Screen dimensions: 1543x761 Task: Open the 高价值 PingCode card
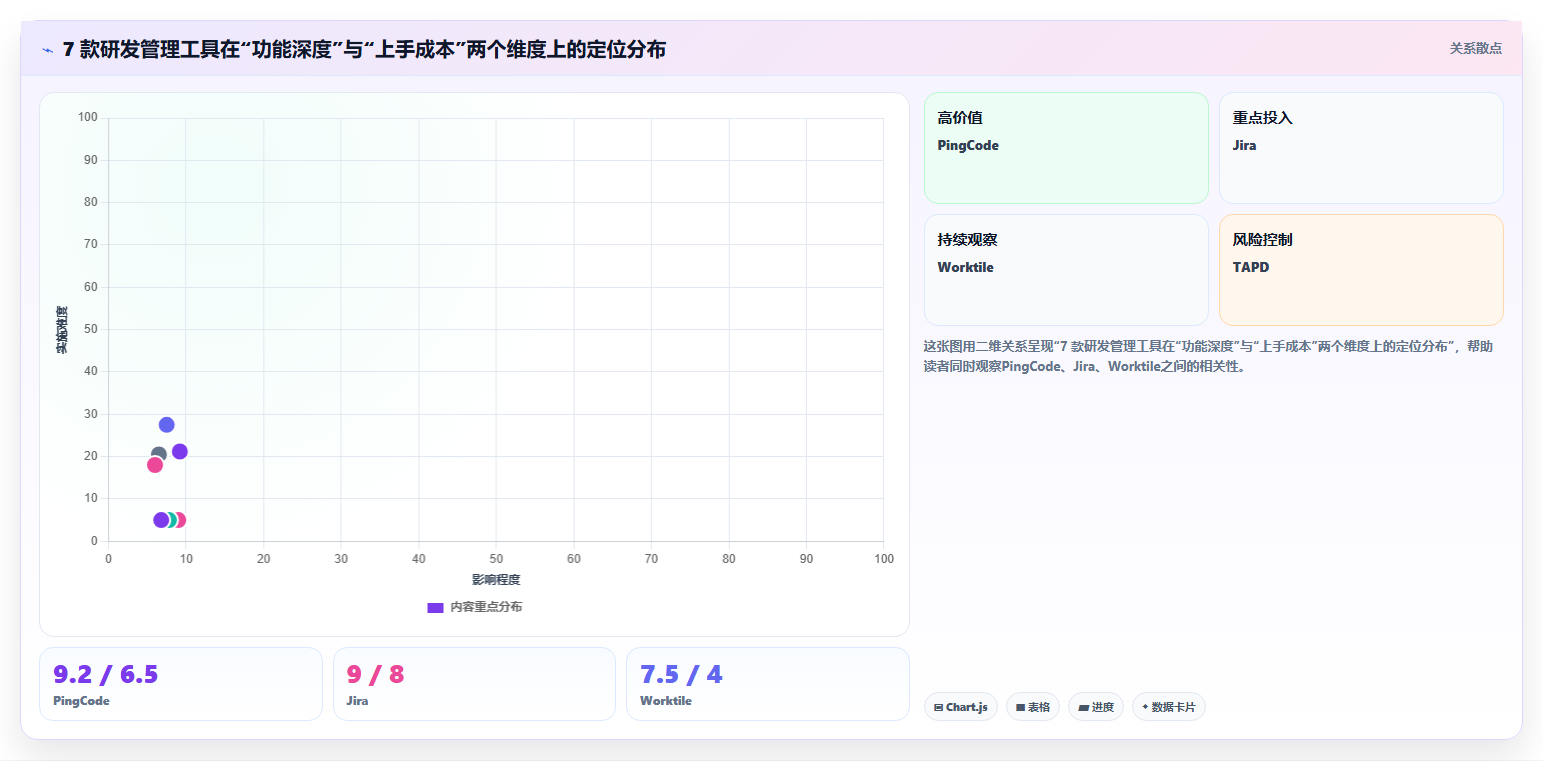(1066, 148)
